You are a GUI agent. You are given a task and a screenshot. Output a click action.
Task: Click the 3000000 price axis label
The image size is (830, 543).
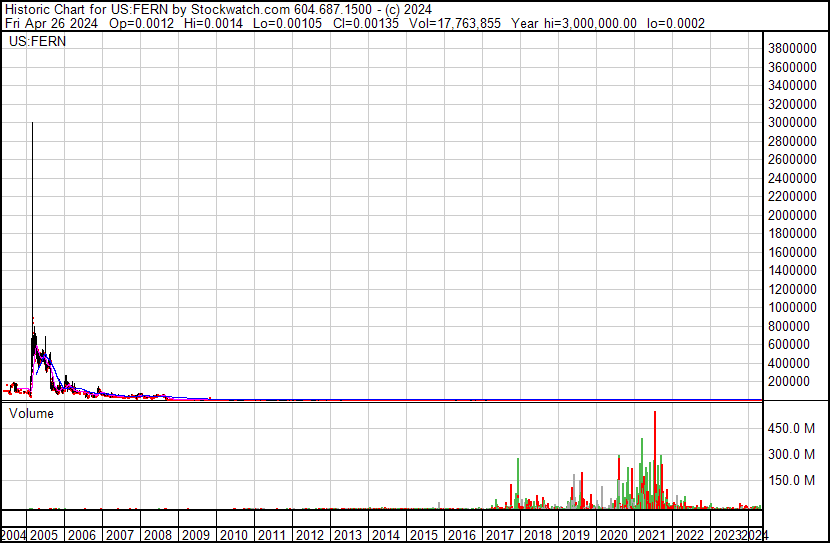[x=792, y=122]
